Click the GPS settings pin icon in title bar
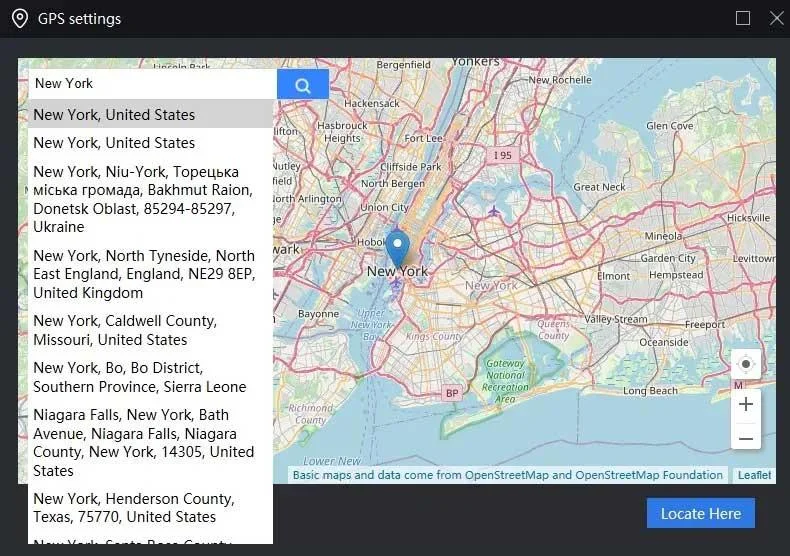Image resolution: width=790 pixels, height=556 pixels. click(19, 18)
